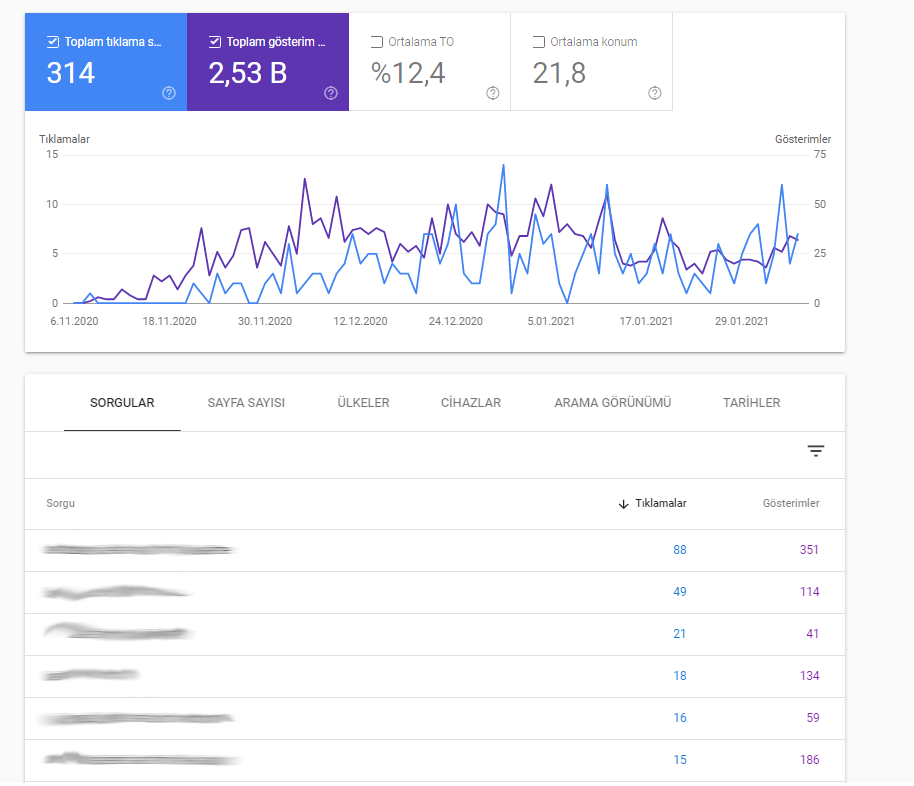Open the query row with 88 clicks
This screenshot has width=914, height=786.
coord(435,550)
